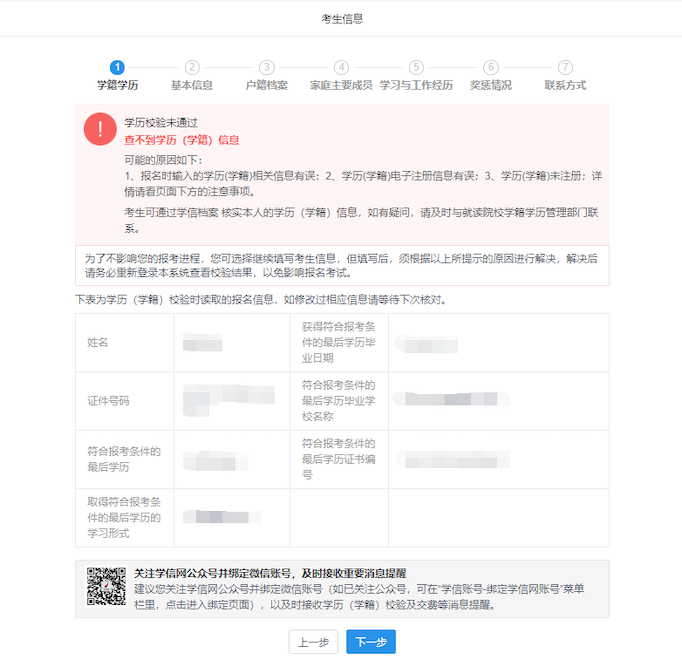Click the 考生信息 page title
This screenshot has width=682, height=660.
[x=341, y=18]
